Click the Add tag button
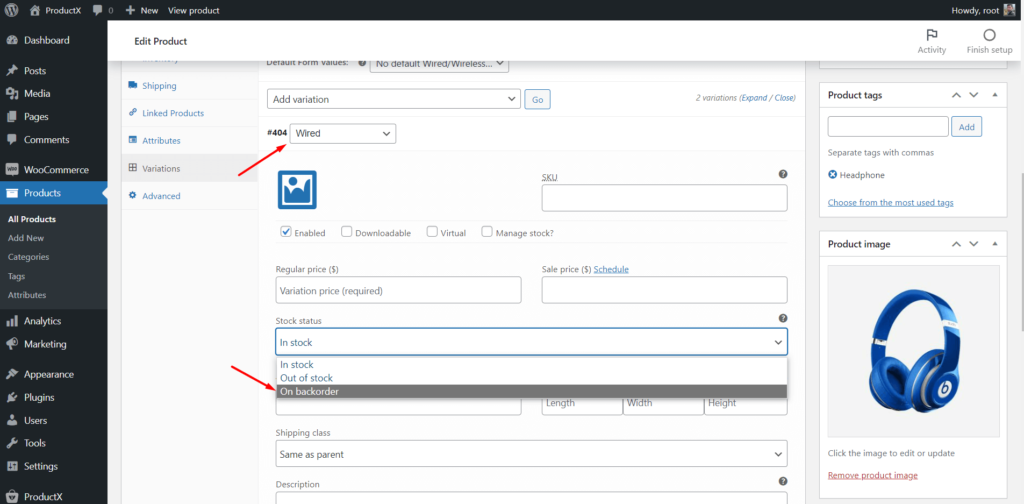This screenshot has height=504, width=1024. pos(967,127)
